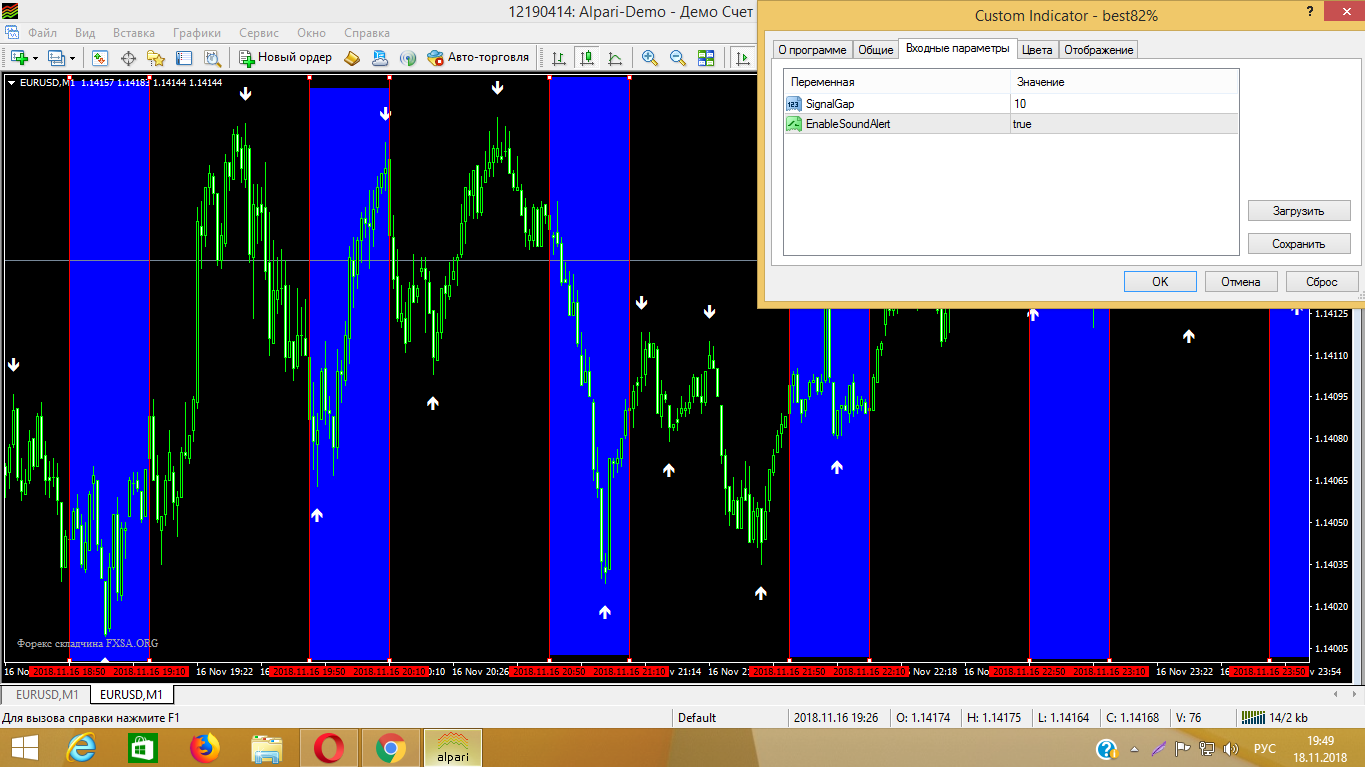Select the EnableSoundAlert value true cell

(x=1125, y=124)
